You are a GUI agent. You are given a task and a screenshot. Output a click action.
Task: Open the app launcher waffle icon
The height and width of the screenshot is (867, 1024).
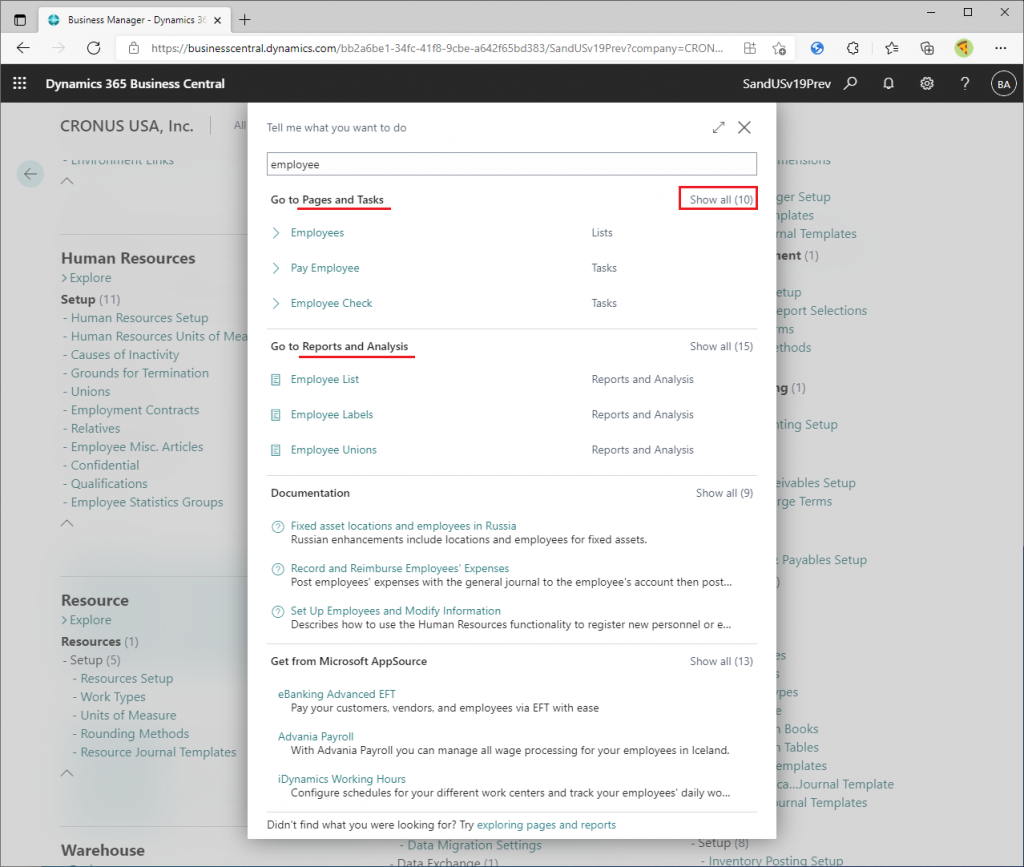[x=20, y=84]
